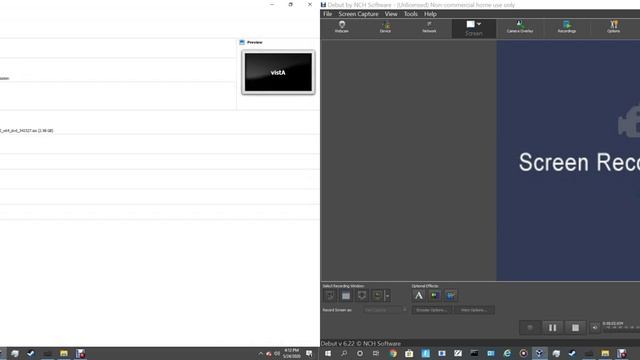Image resolution: width=640 pixels, height=360 pixels.
Task: Open the text caption effect (A icon)
Action: [x=419, y=296]
